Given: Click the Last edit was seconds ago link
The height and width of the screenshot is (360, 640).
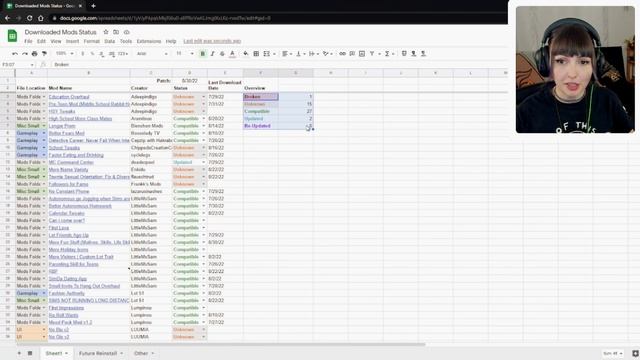Looking at the screenshot, I should (212, 41).
